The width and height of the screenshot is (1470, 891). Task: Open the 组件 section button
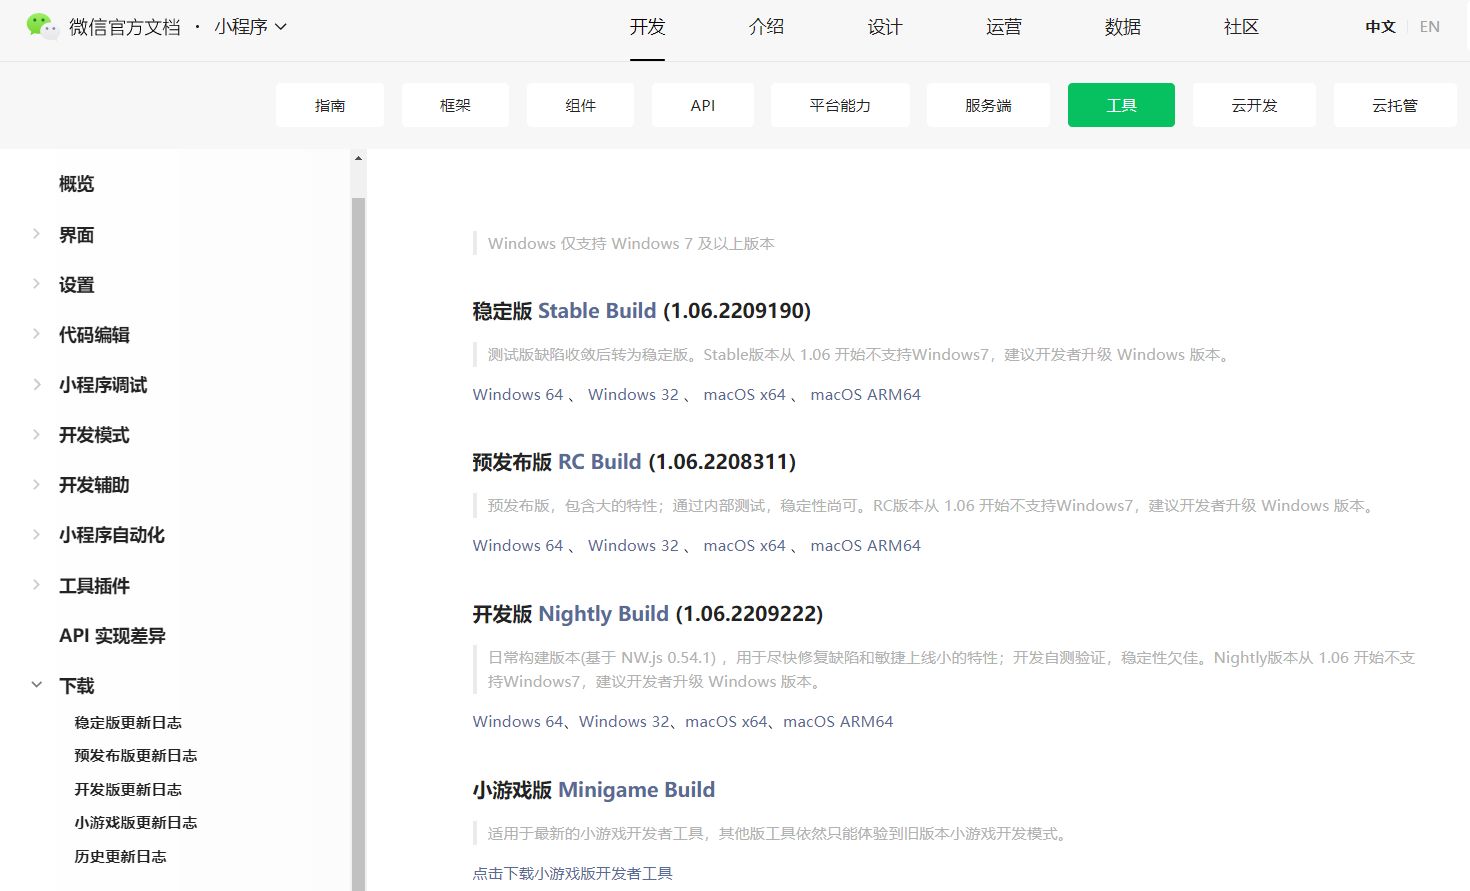click(x=581, y=105)
